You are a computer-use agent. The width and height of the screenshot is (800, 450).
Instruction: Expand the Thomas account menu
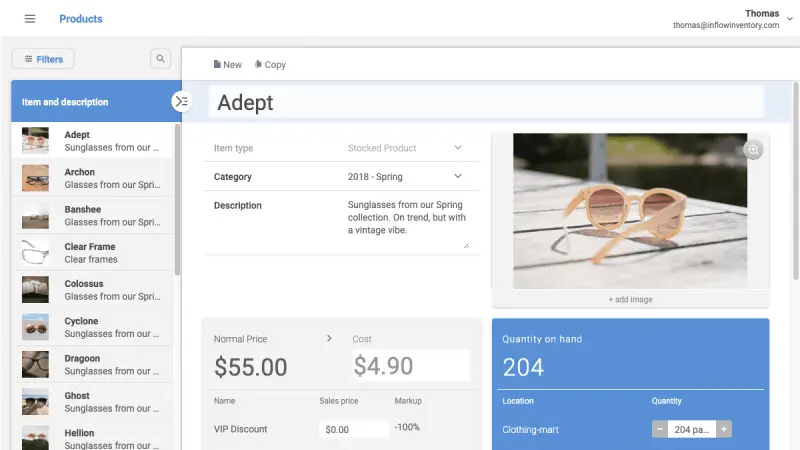click(x=789, y=19)
